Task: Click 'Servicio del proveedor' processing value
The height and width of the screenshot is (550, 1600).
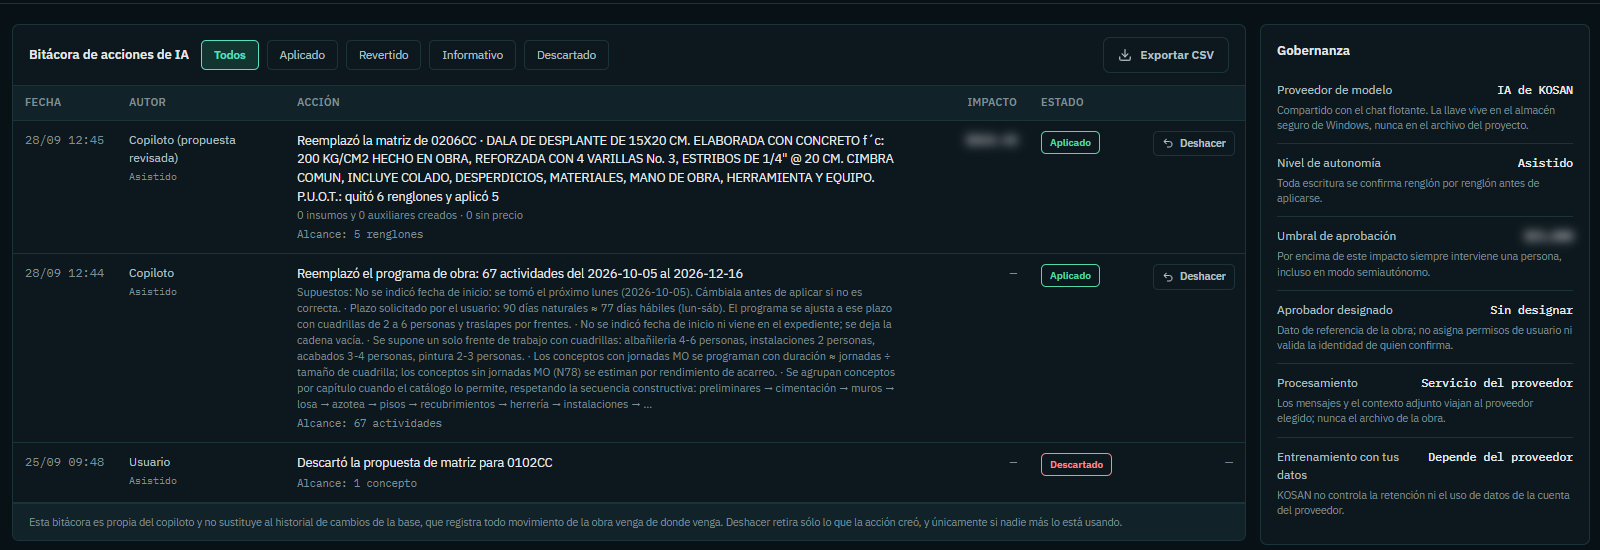Action: click(x=1497, y=383)
